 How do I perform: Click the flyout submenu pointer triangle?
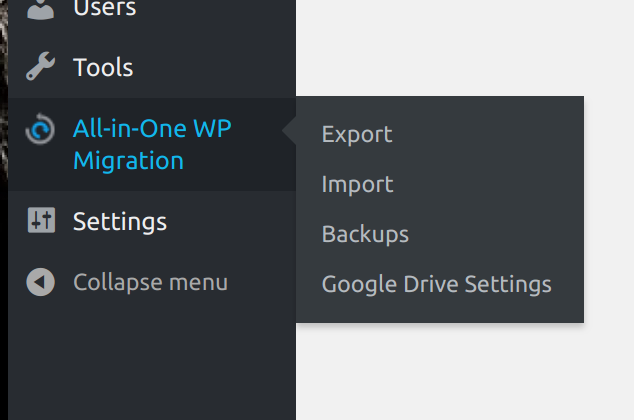290,132
